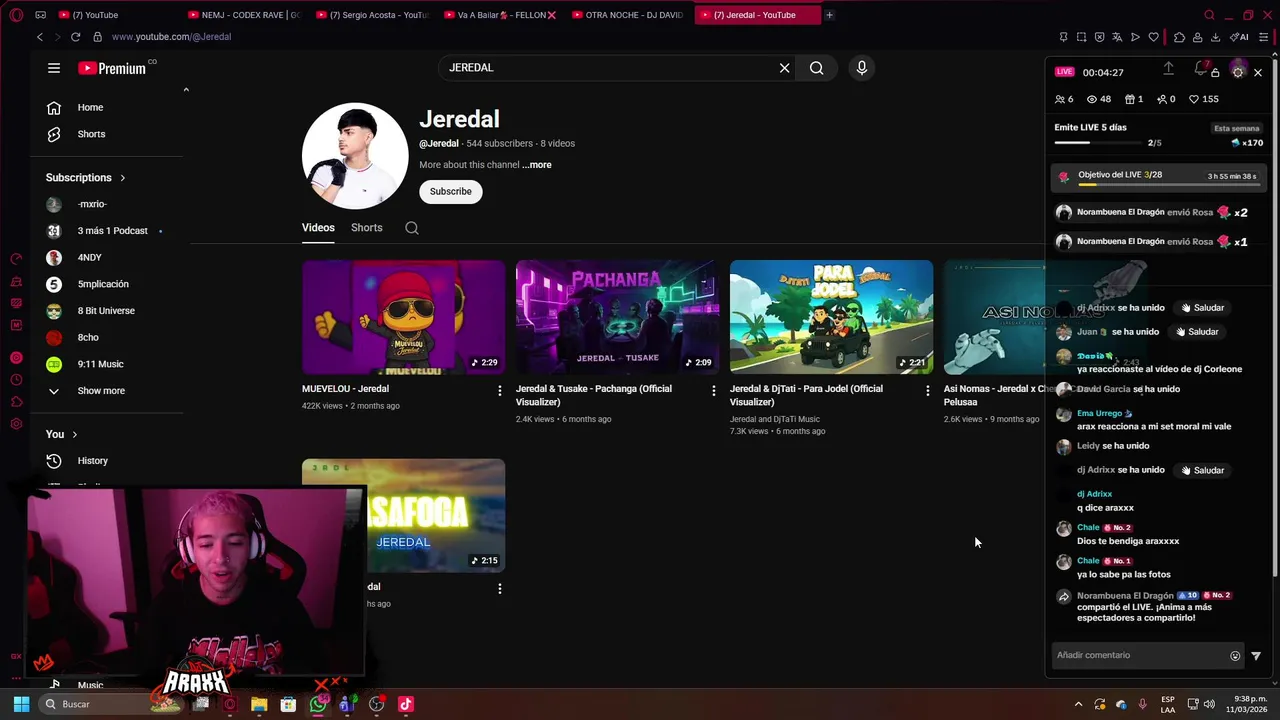Screen dimensions: 1280x720
Task: Open Shorts in the sidebar
Action: 91,134
